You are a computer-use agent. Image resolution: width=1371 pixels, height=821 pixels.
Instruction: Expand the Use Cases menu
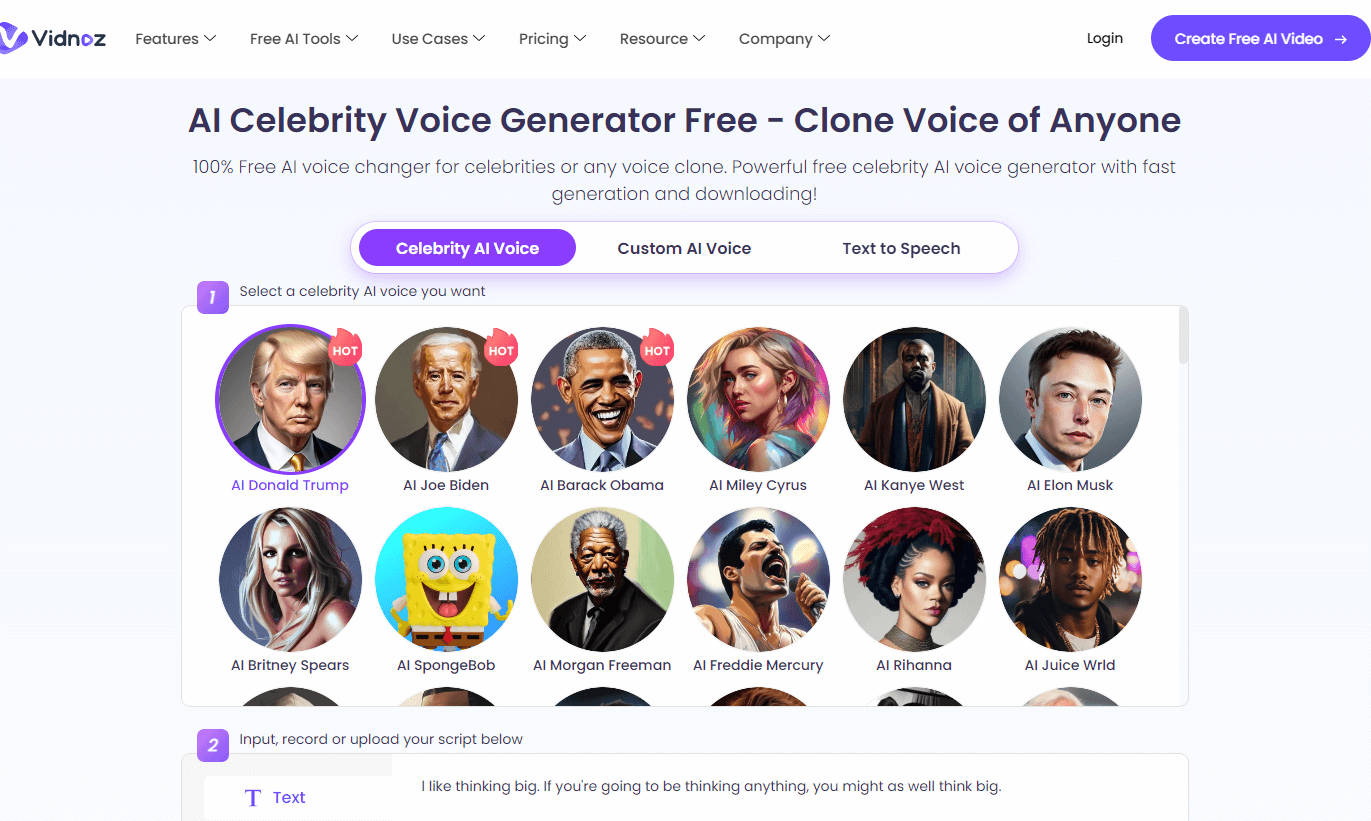(438, 39)
